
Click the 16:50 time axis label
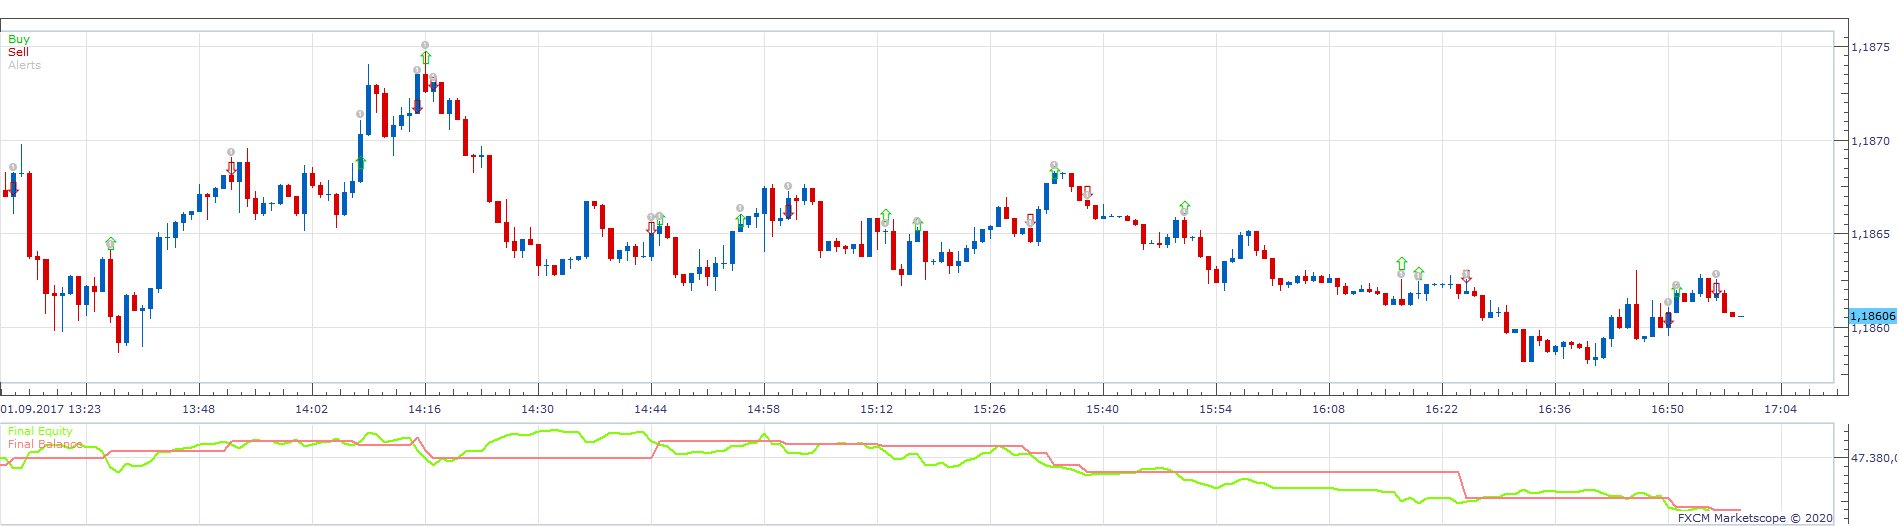tap(1668, 409)
